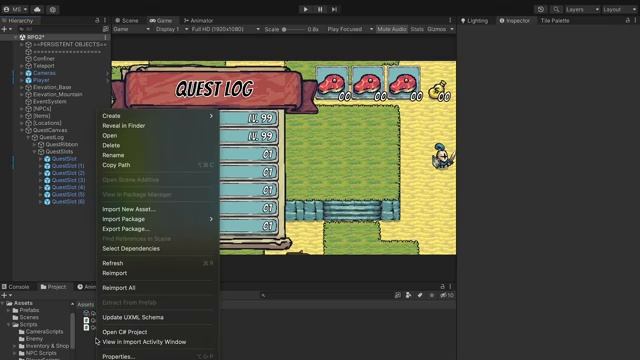
Task: Open the Gizmos dropdown arrow
Action: click(452, 29)
